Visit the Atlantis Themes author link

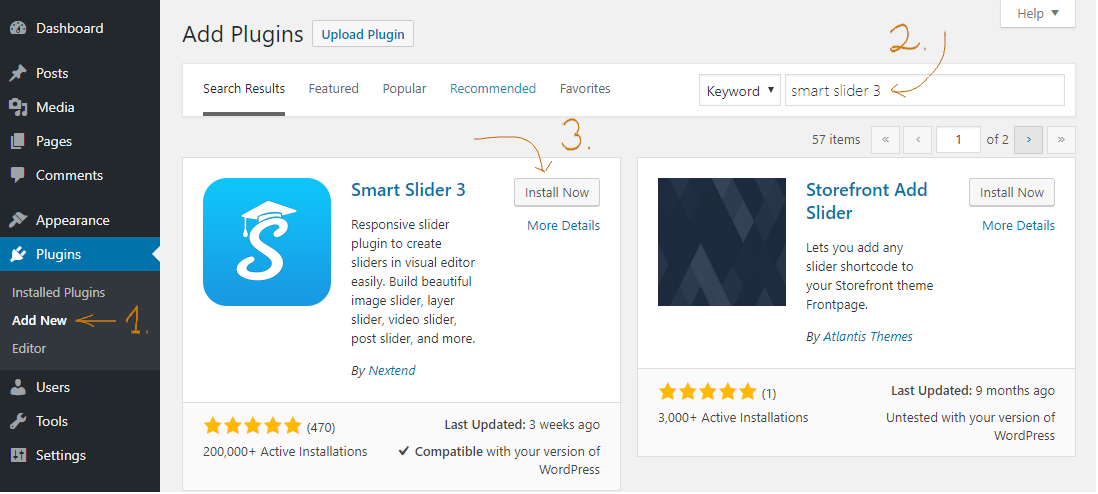click(868, 336)
